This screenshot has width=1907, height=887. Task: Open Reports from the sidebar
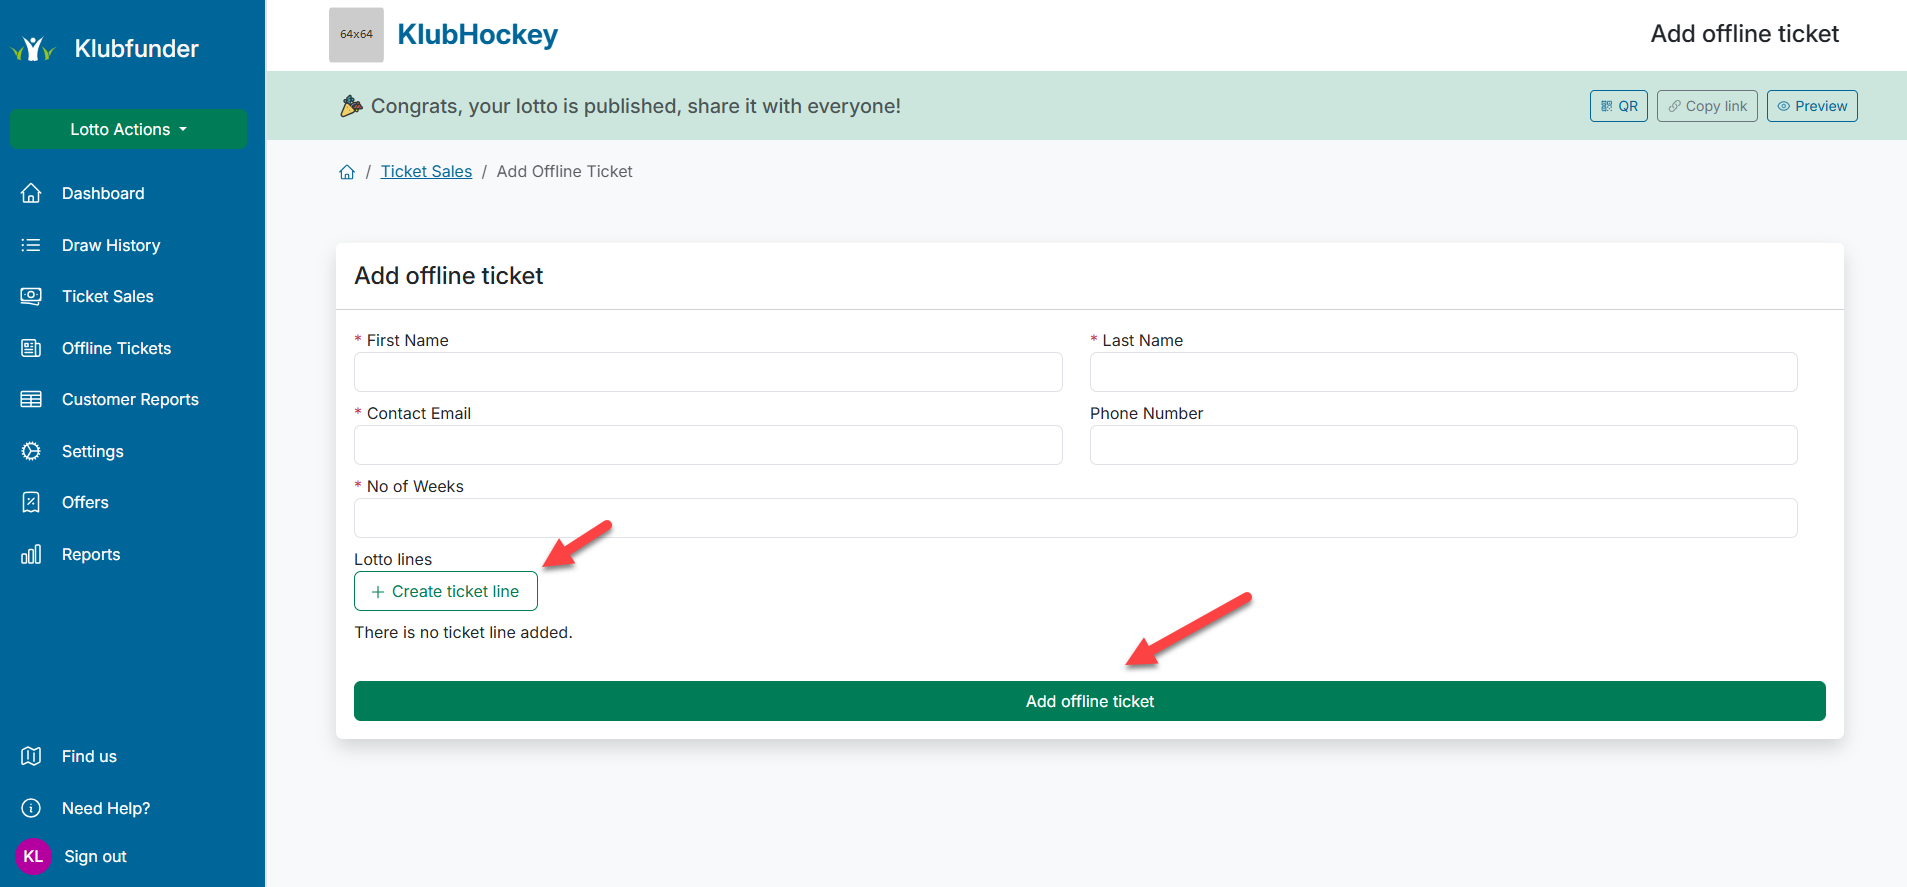91,554
